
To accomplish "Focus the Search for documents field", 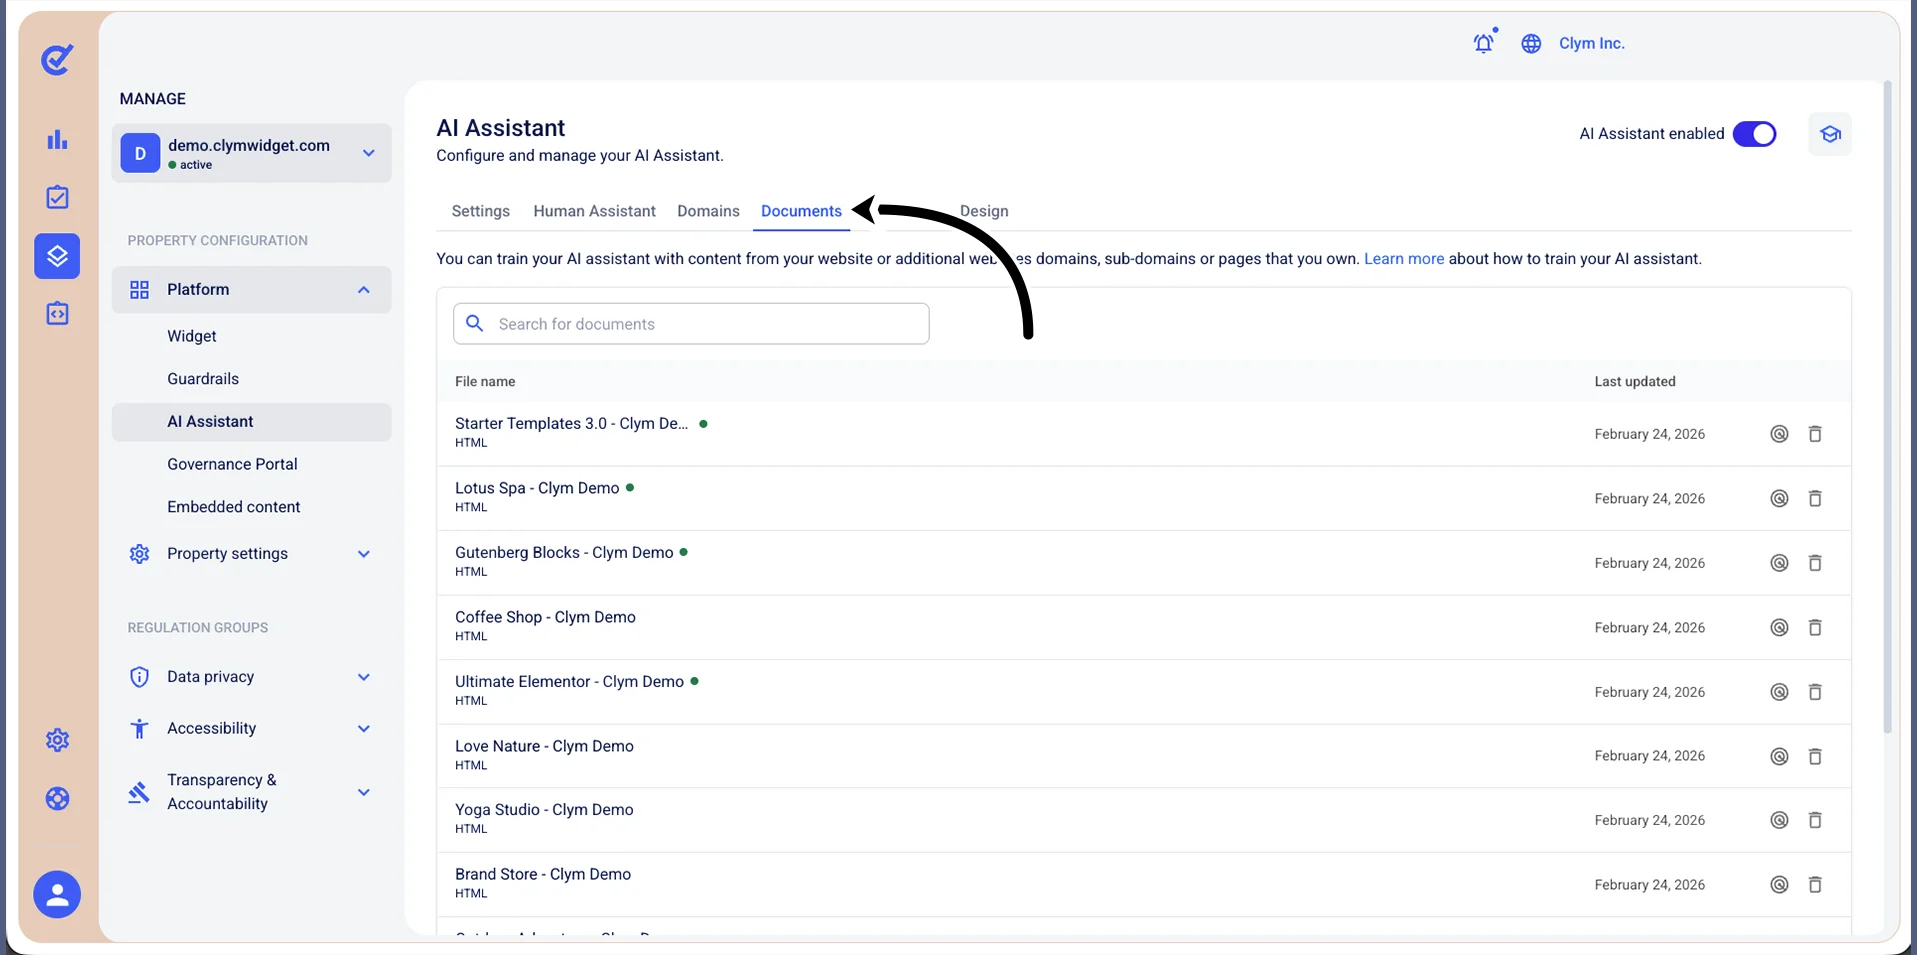I will [x=691, y=324].
